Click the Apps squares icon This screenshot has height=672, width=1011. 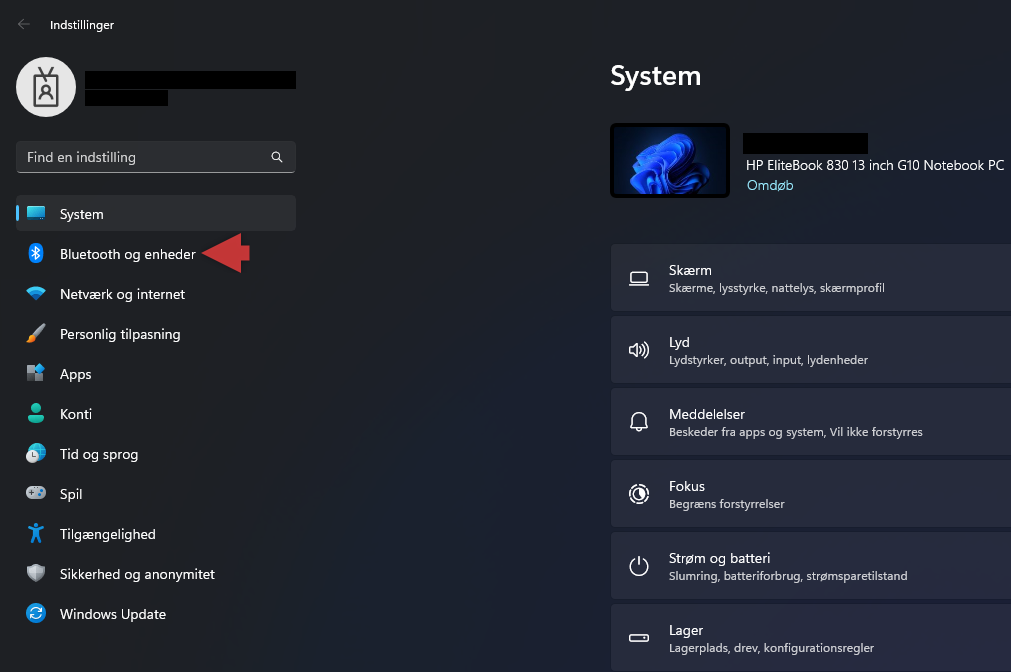coord(36,373)
